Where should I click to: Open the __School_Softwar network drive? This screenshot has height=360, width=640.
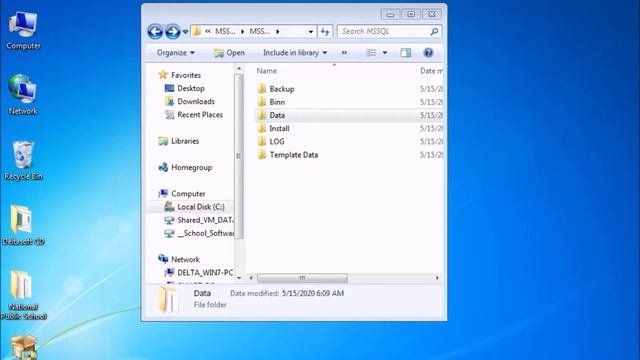(199, 233)
